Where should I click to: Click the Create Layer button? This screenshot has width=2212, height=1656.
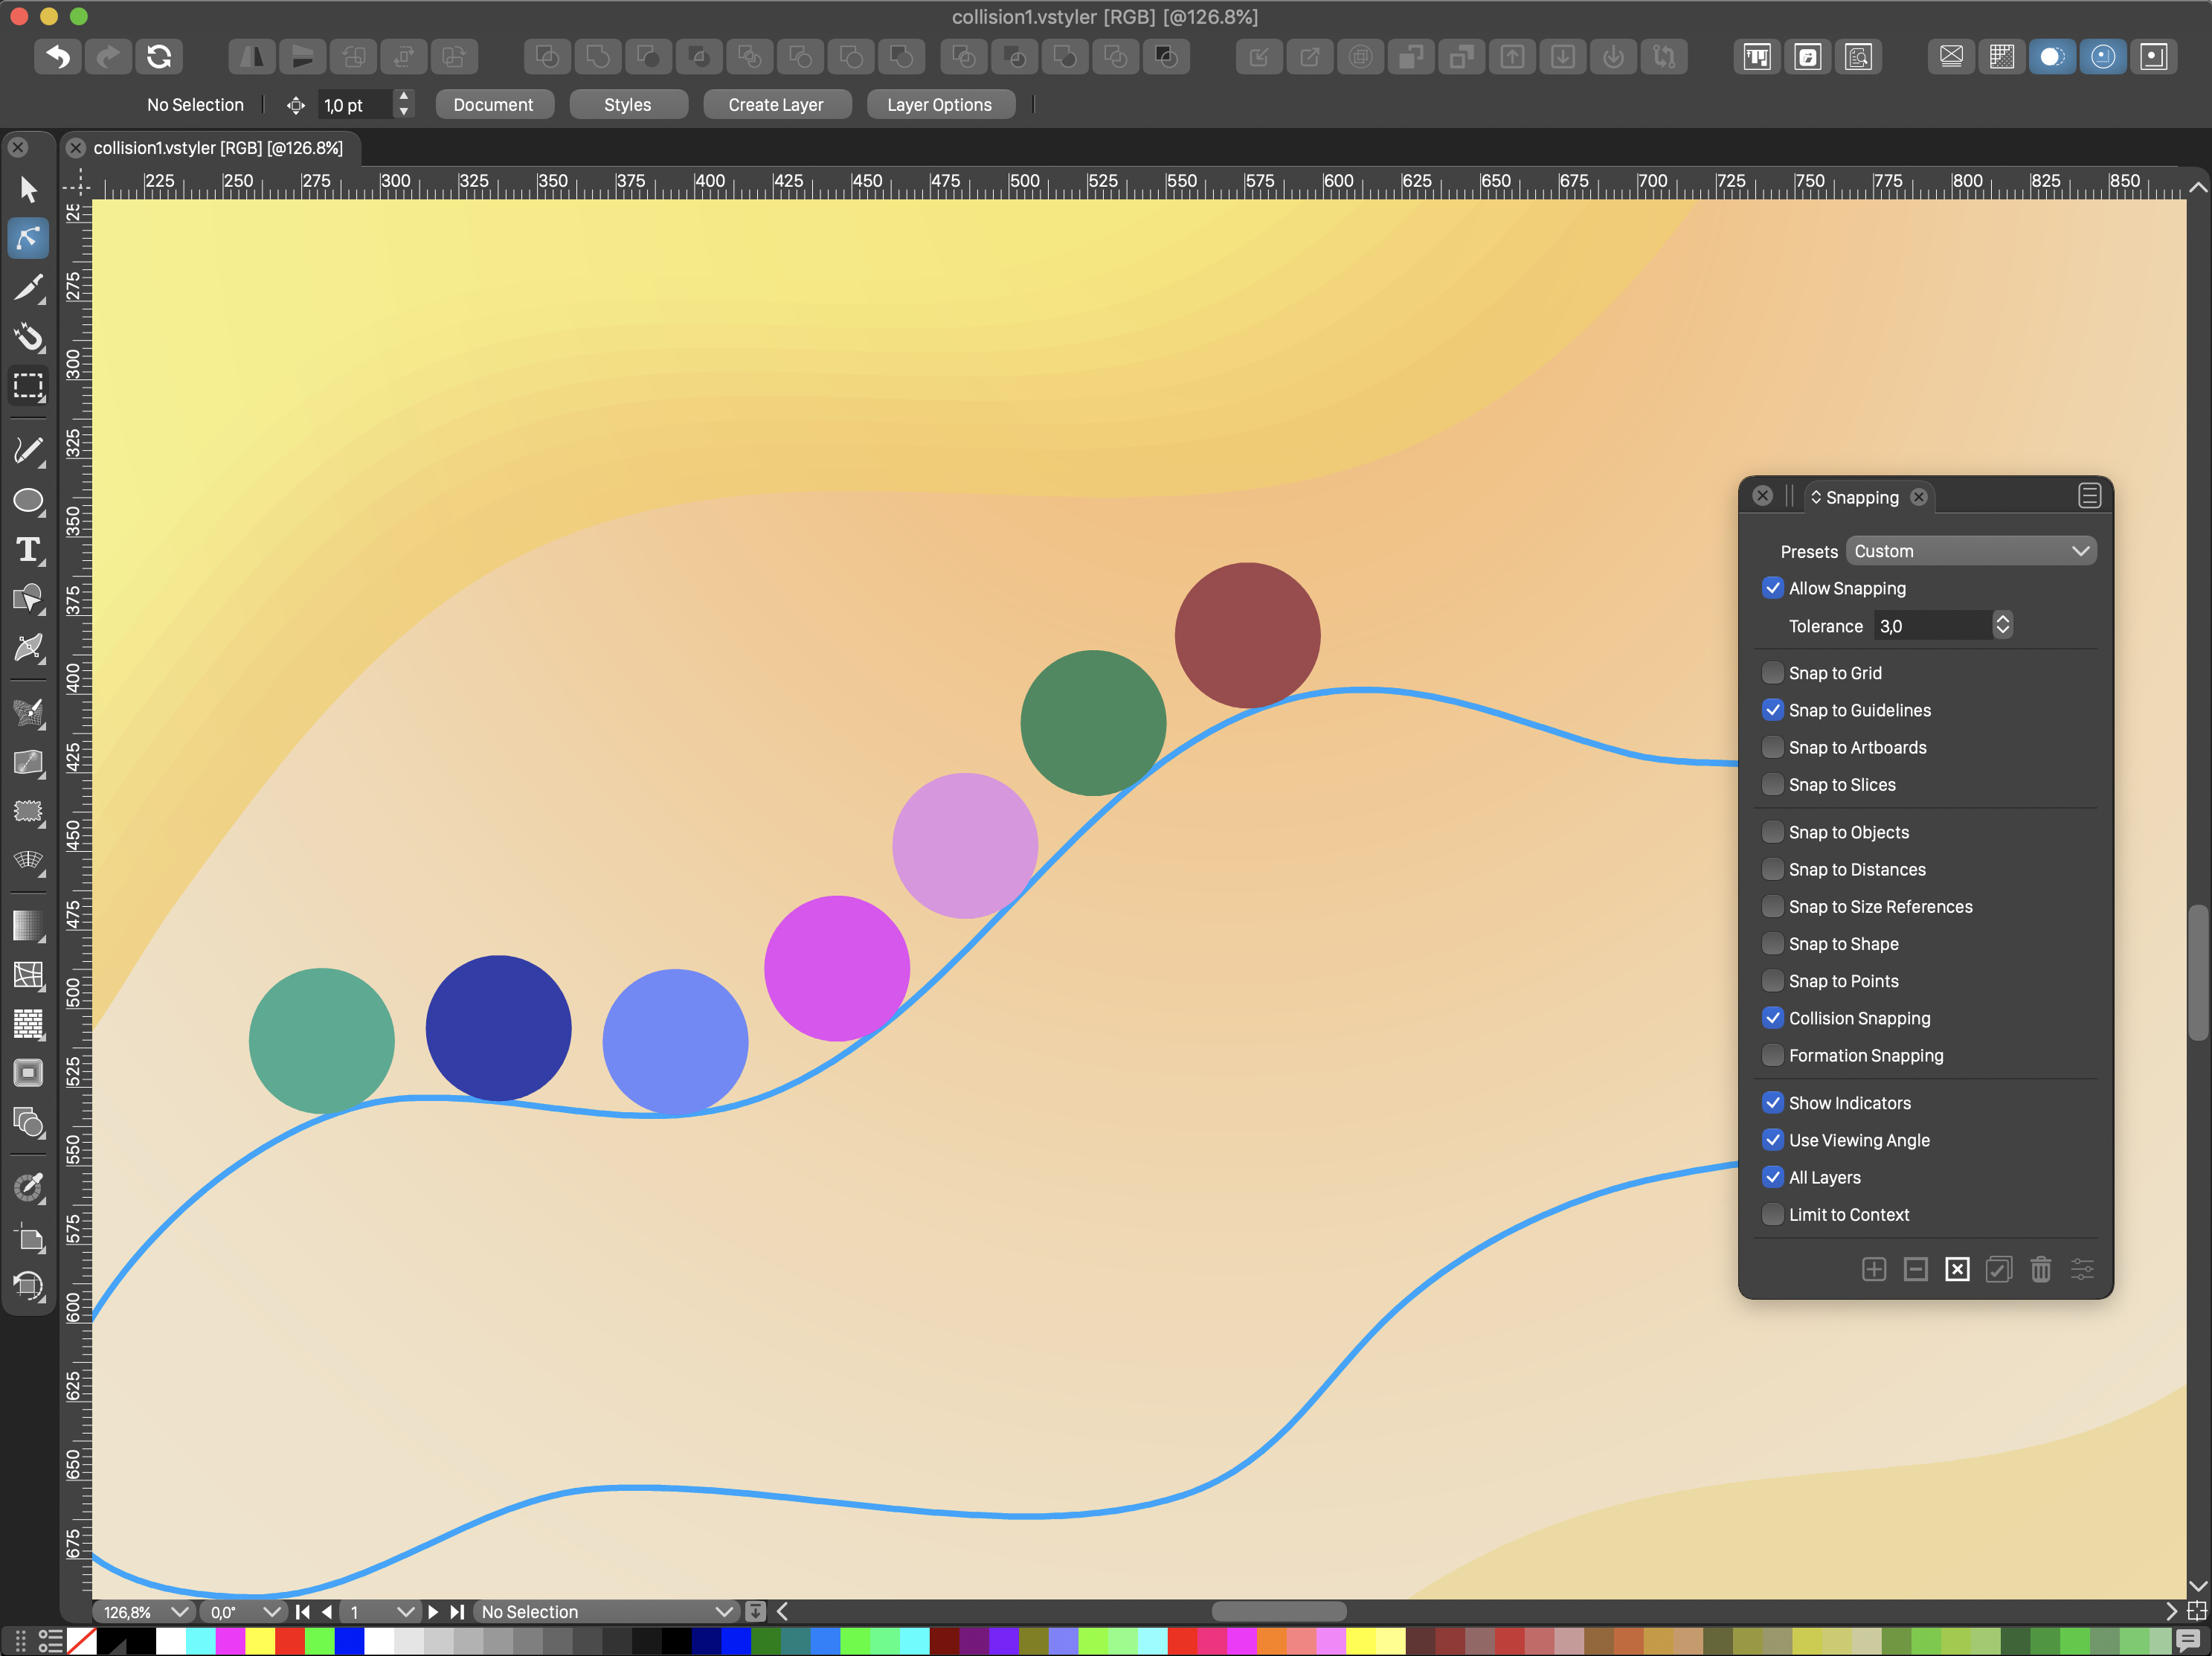776,105
